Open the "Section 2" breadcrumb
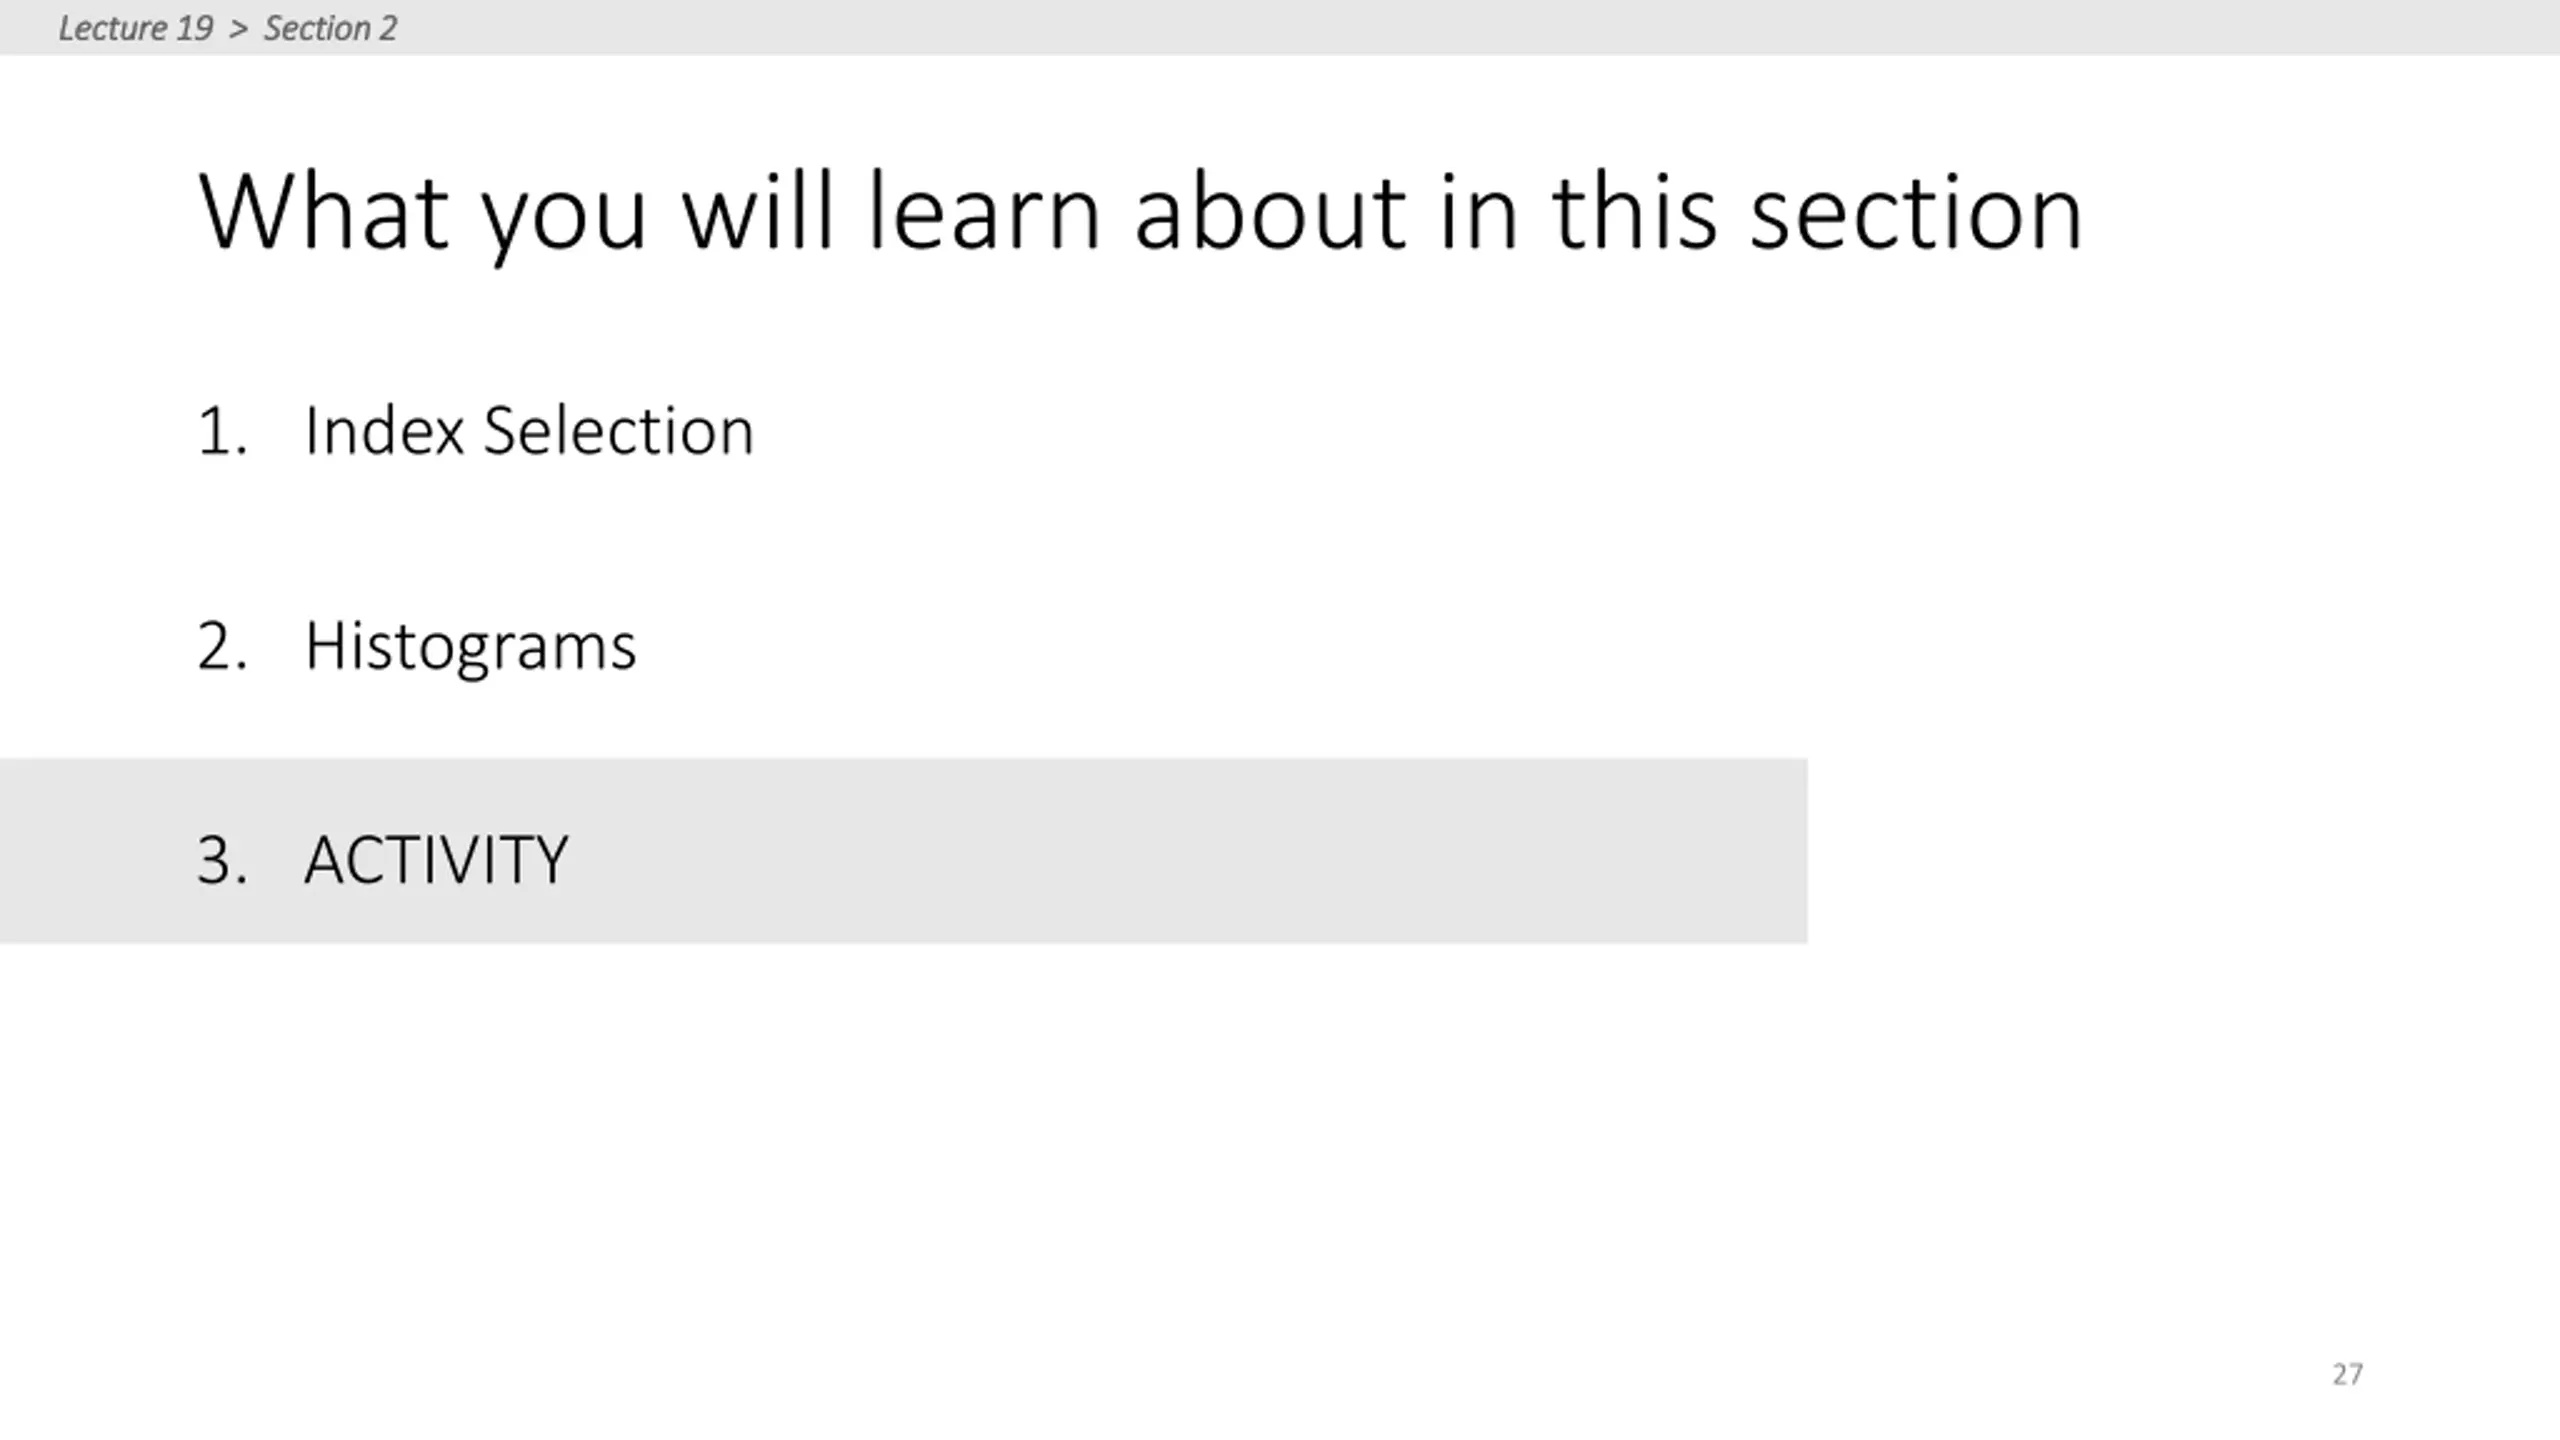This screenshot has width=2560, height=1440. [330, 28]
